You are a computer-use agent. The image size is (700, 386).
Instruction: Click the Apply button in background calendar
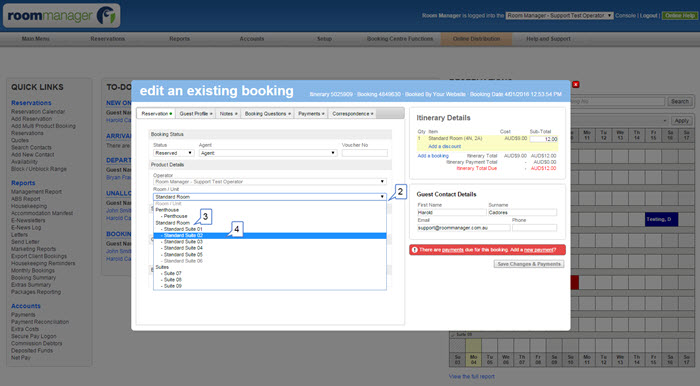[x=681, y=121]
